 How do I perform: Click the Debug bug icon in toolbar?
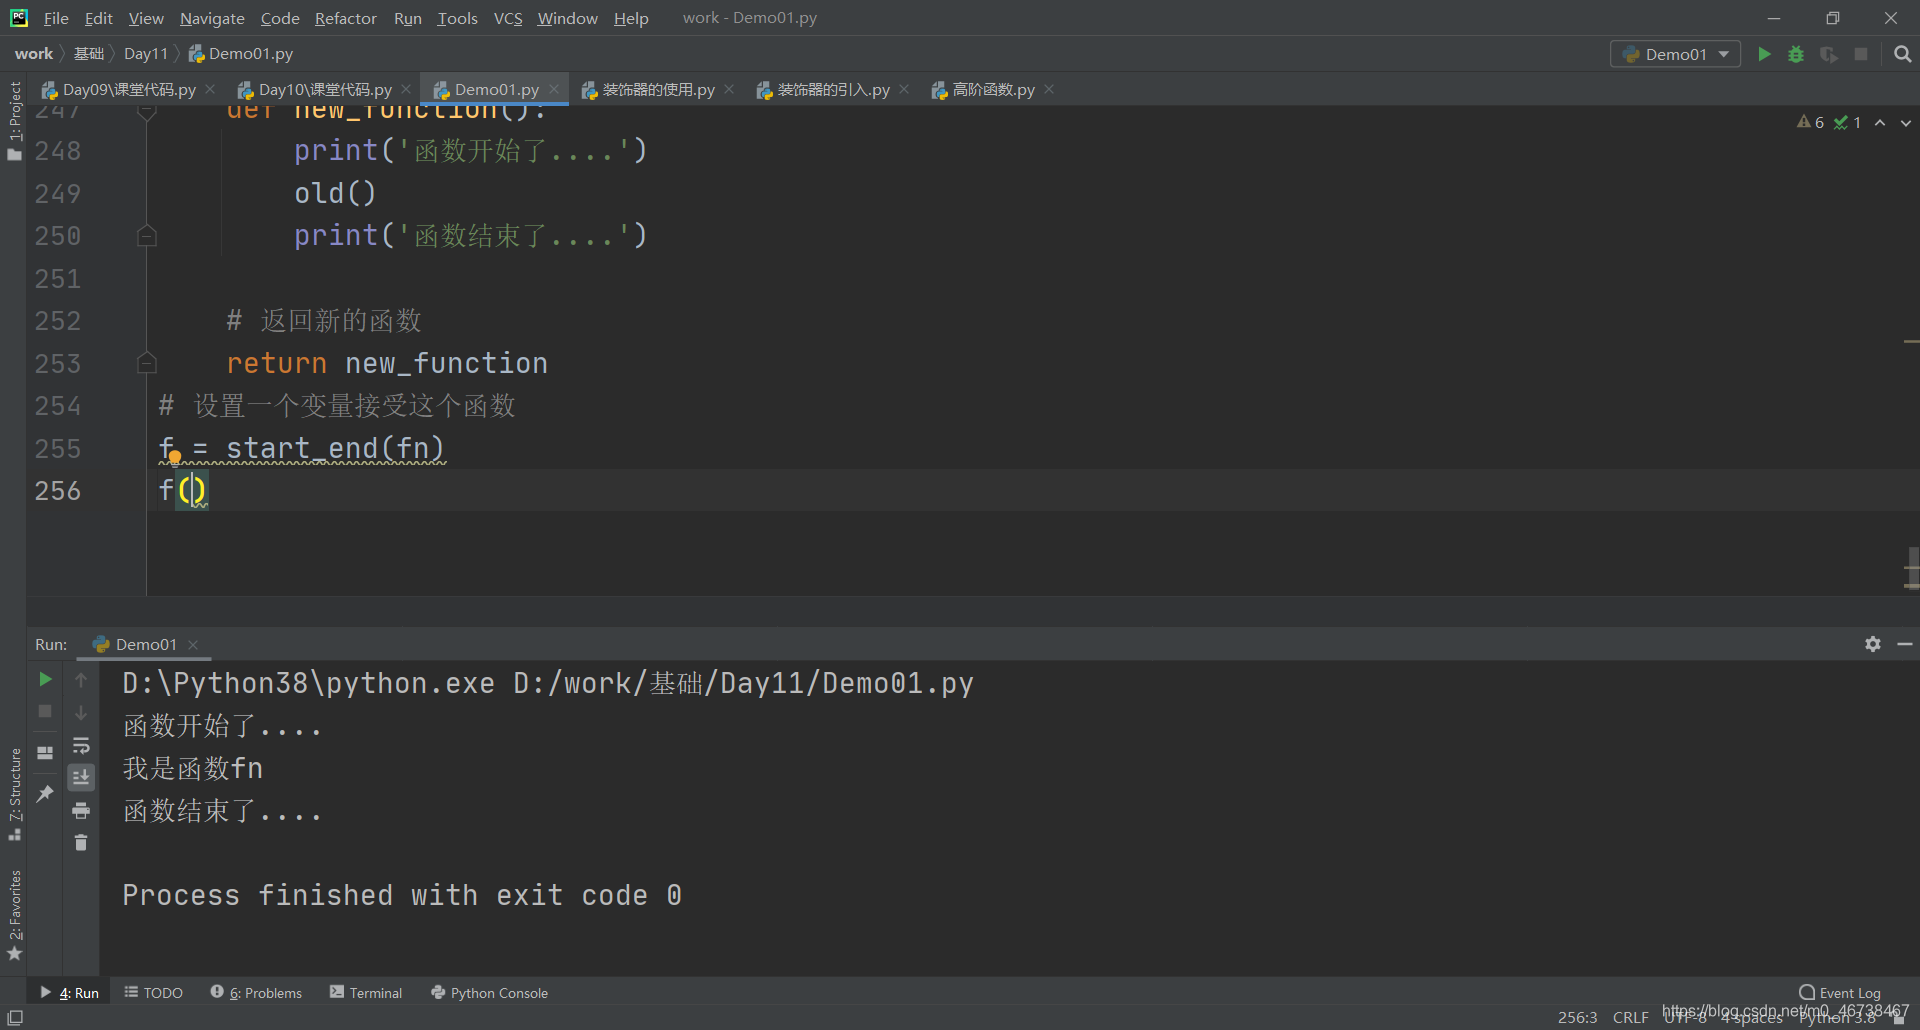coord(1796,54)
